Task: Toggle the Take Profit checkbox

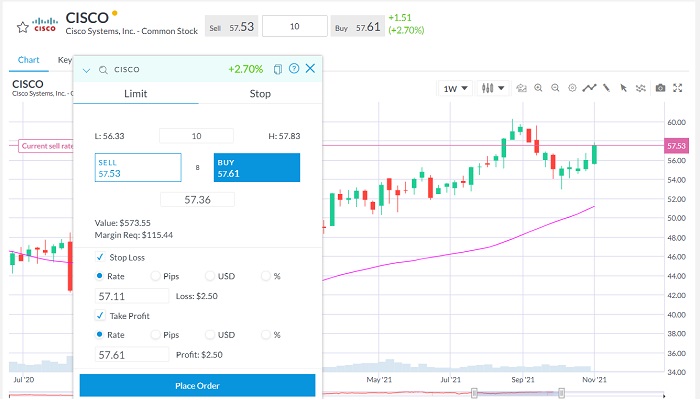Action: point(100,316)
